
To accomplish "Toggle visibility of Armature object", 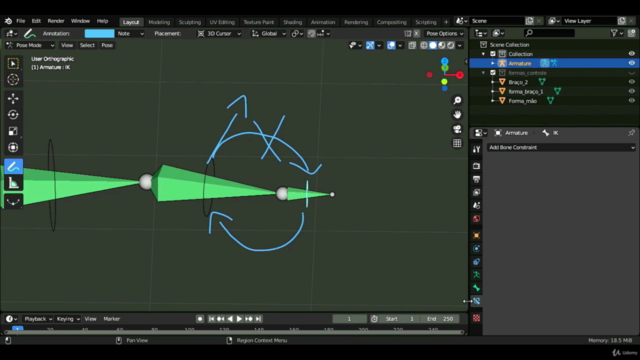I will point(631,63).
